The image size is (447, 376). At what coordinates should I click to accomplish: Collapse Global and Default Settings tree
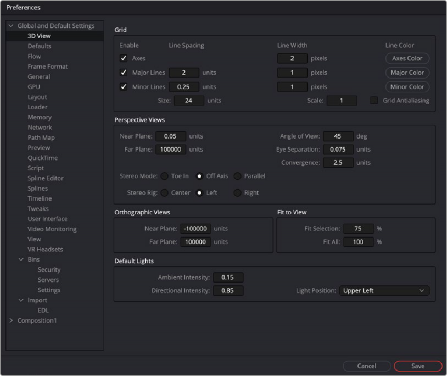11,26
